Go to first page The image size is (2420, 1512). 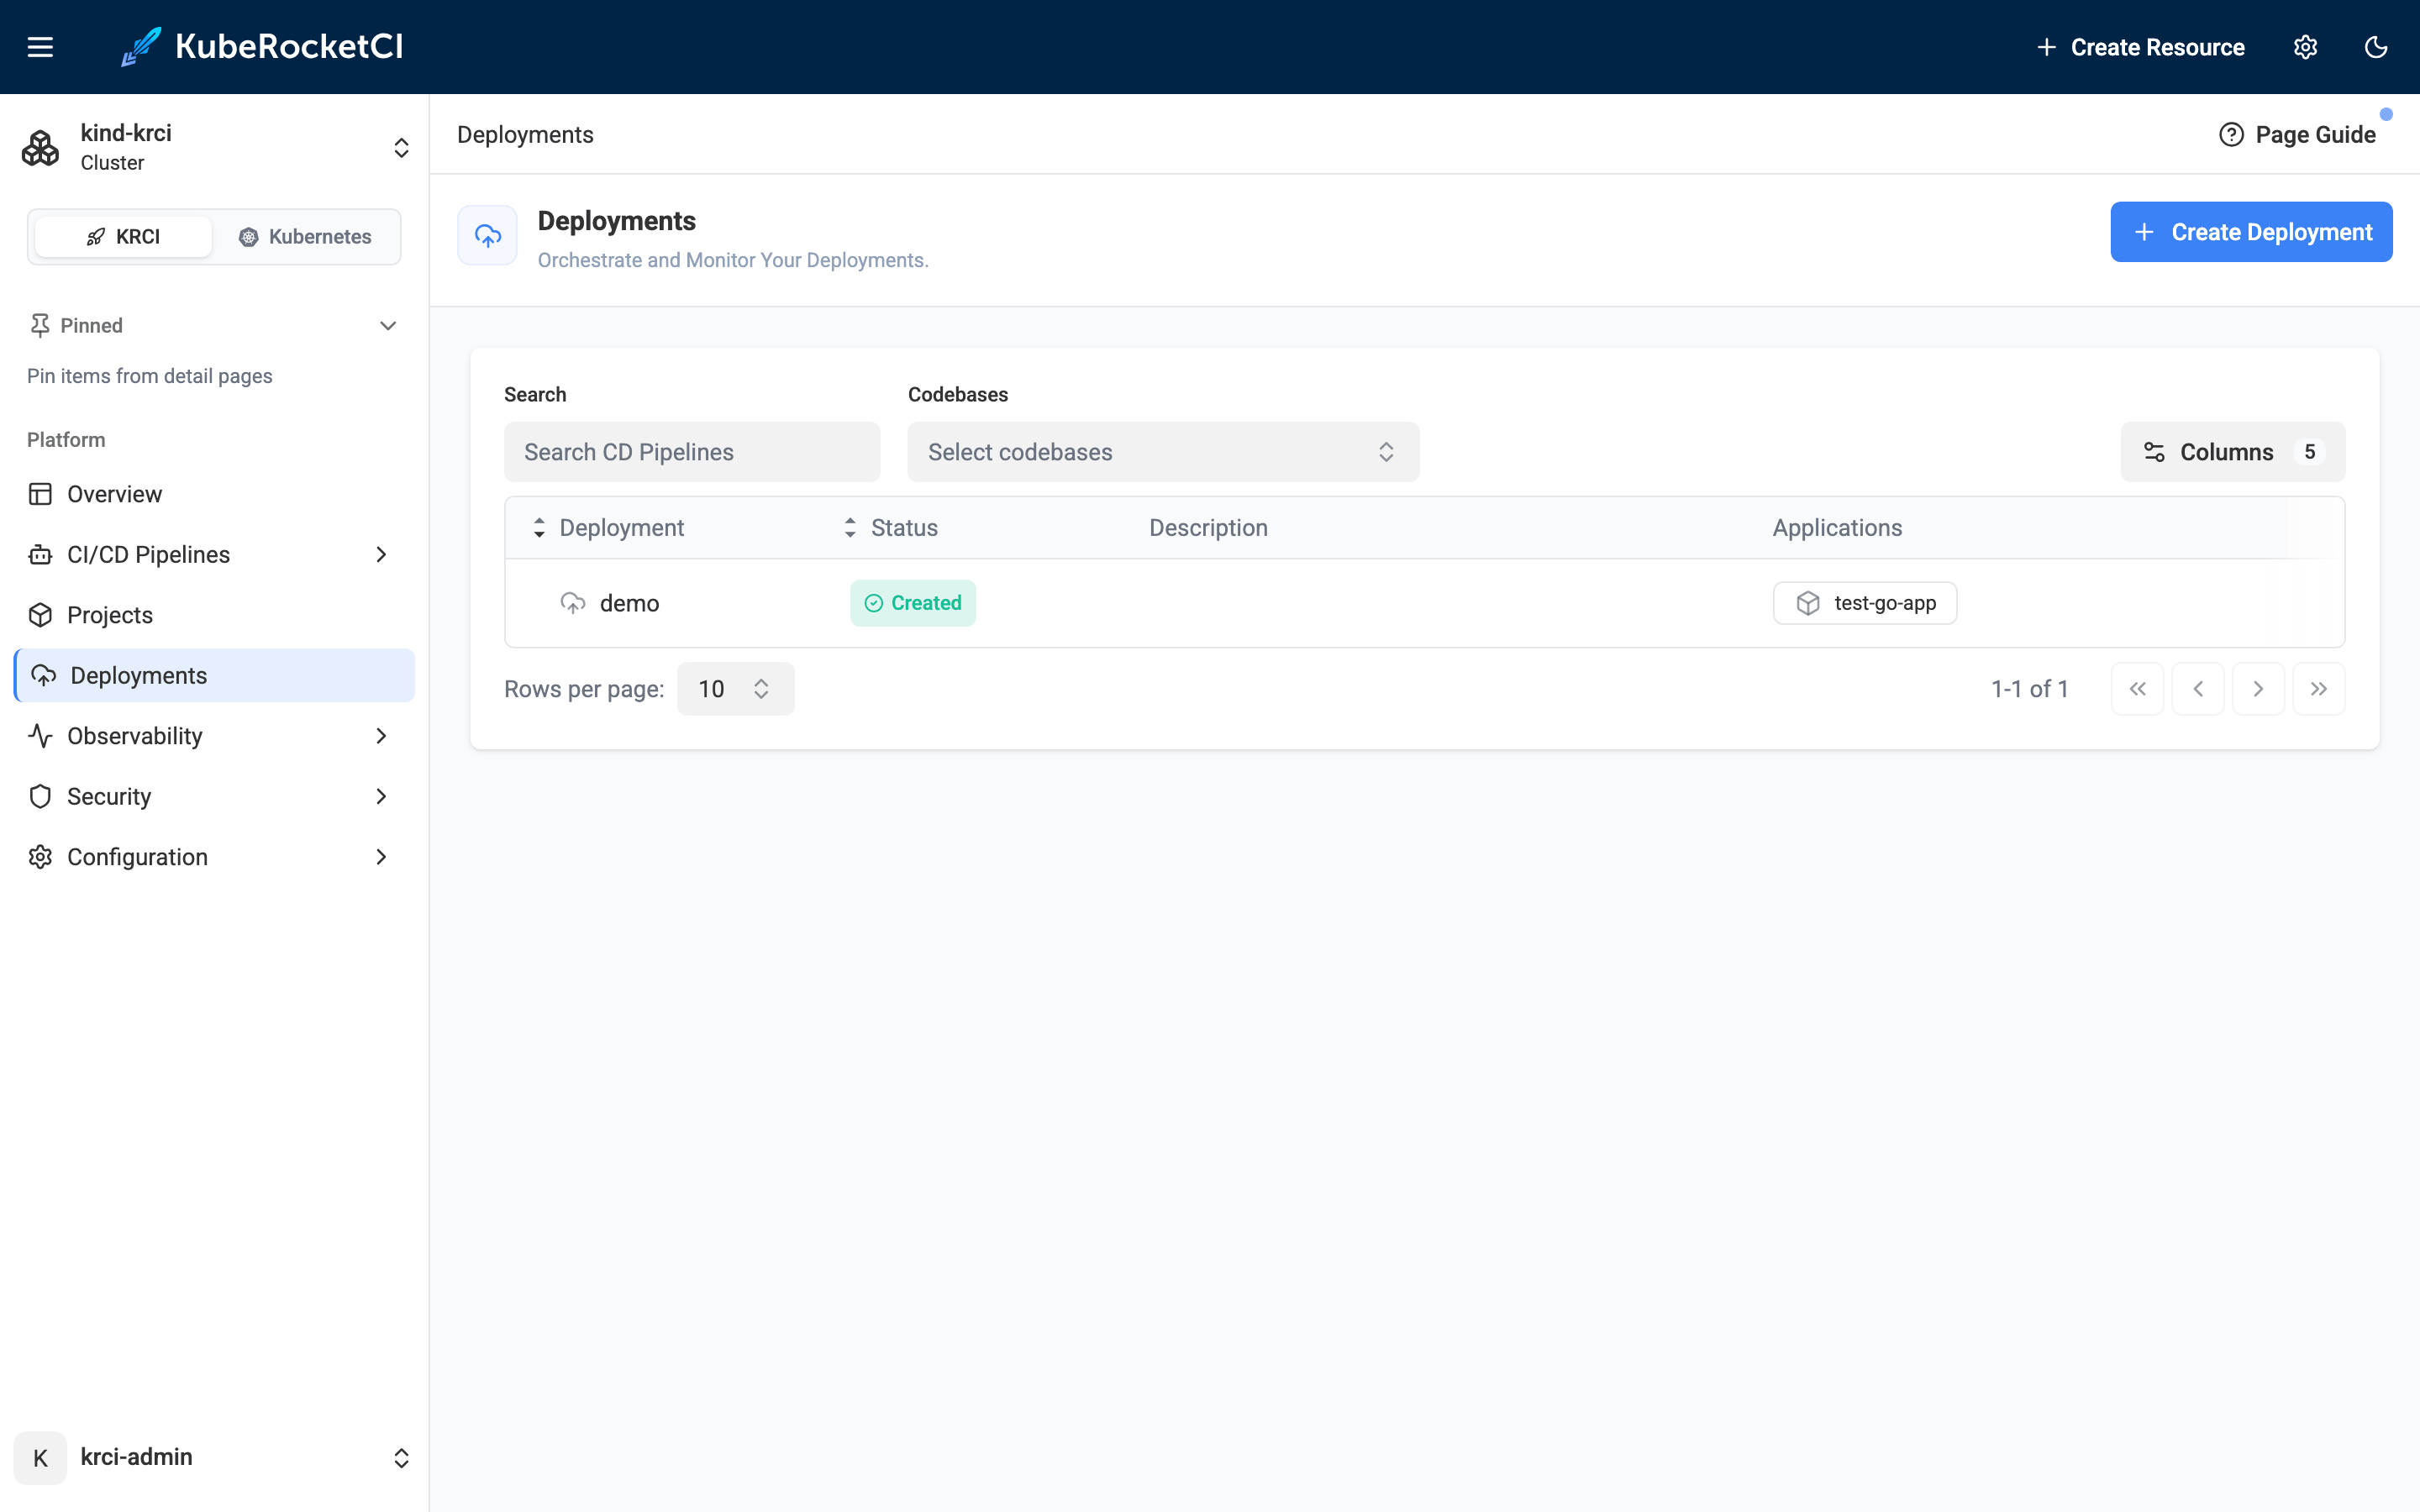[2138, 689]
